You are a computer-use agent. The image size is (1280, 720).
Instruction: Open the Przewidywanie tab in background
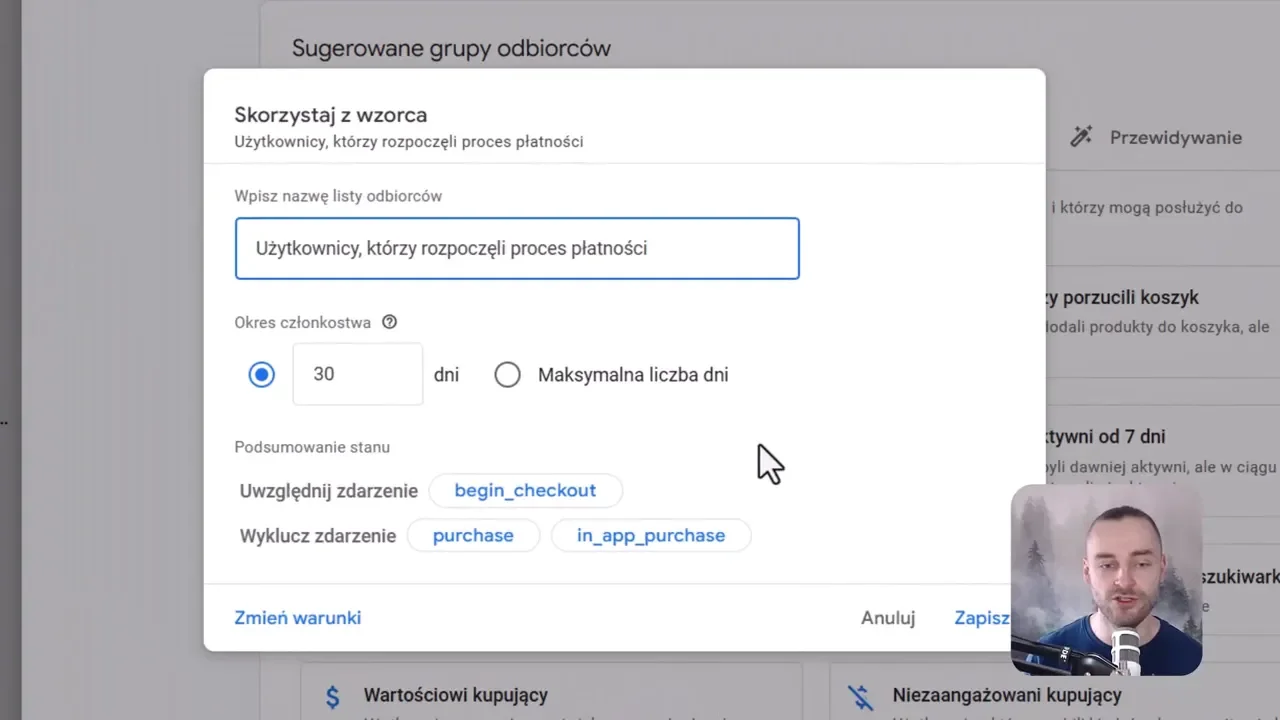coord(1155,137)
